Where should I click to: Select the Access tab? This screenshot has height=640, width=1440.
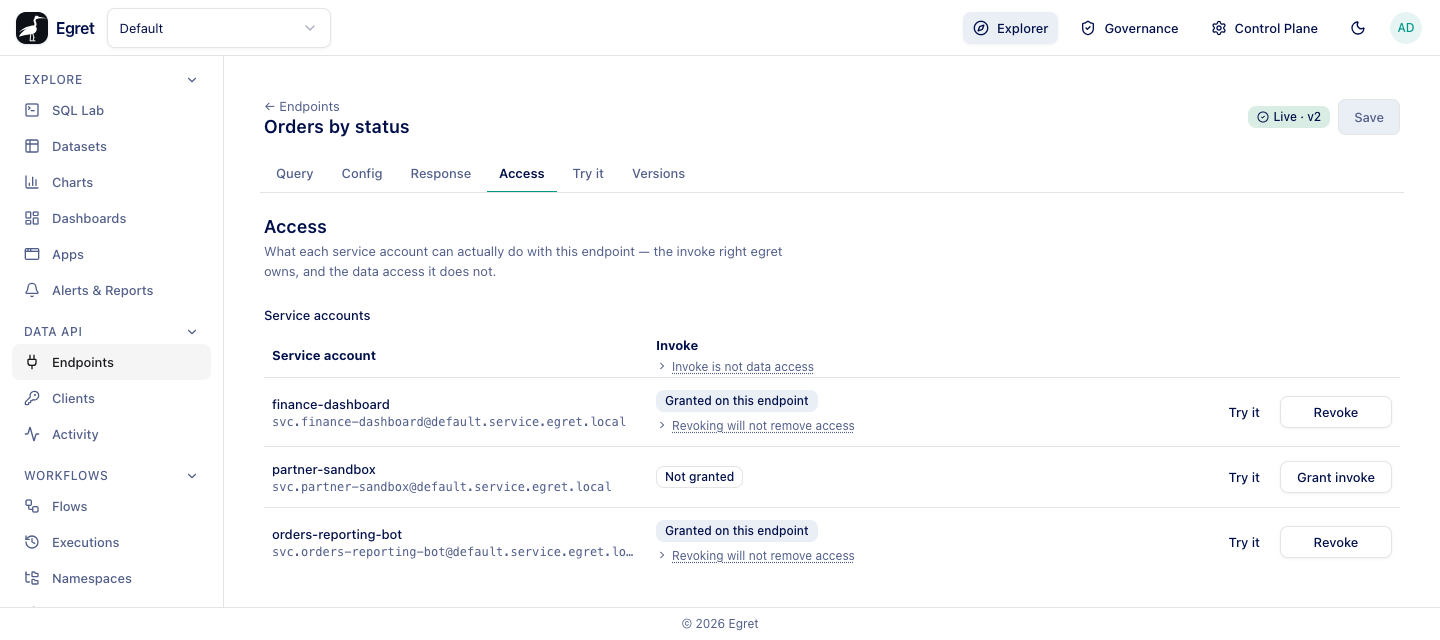pos(521,174)
